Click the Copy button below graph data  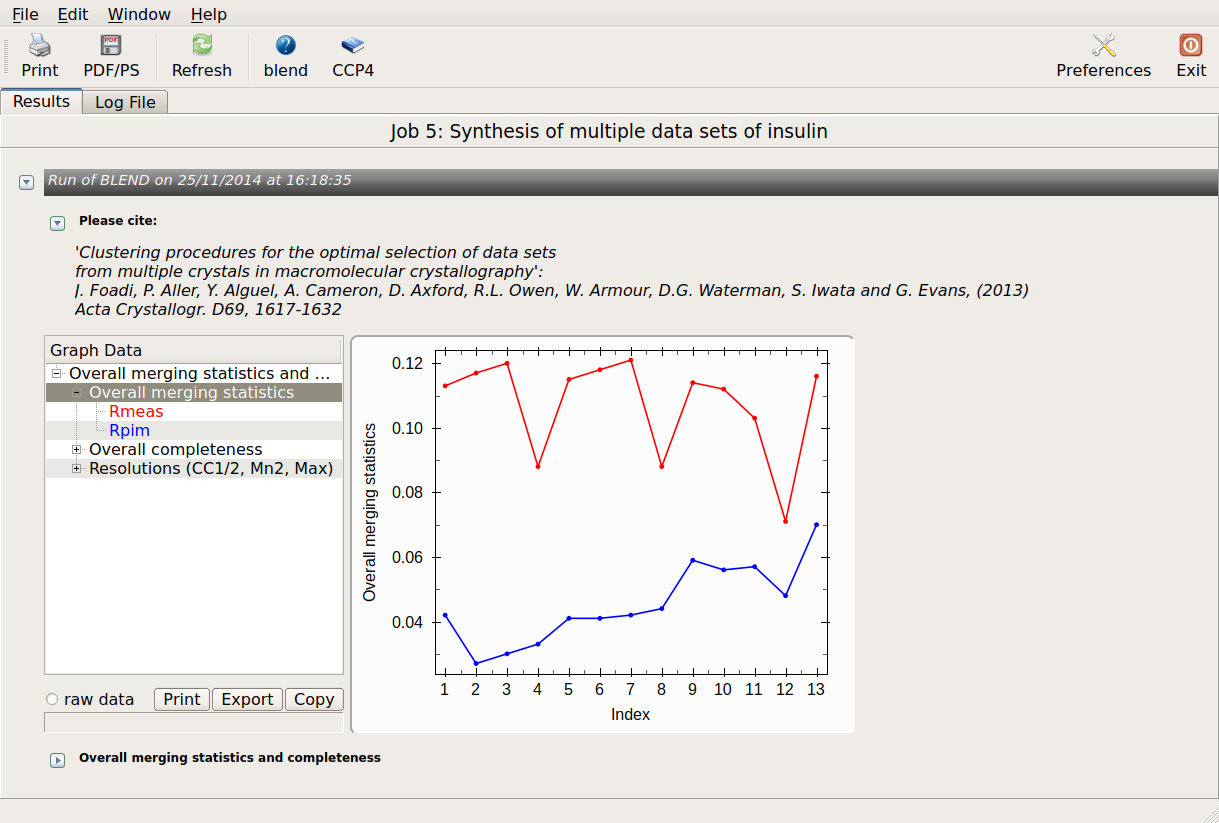tap(314, 700)
